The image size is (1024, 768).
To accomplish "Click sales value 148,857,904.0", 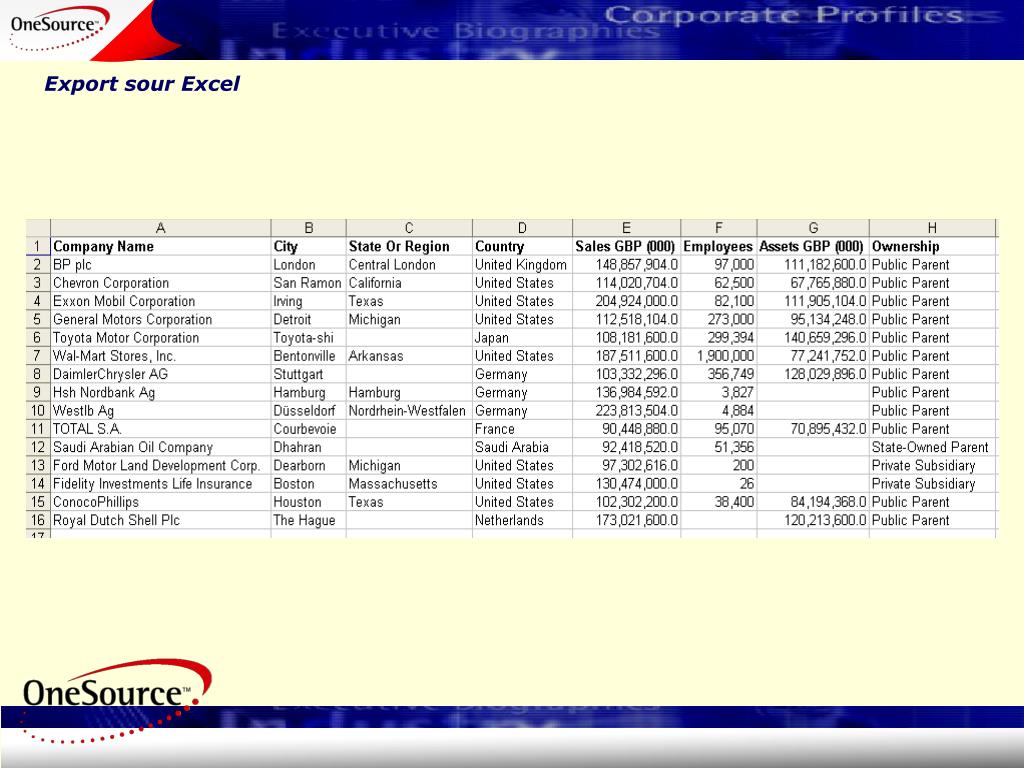I will (626, 264).
